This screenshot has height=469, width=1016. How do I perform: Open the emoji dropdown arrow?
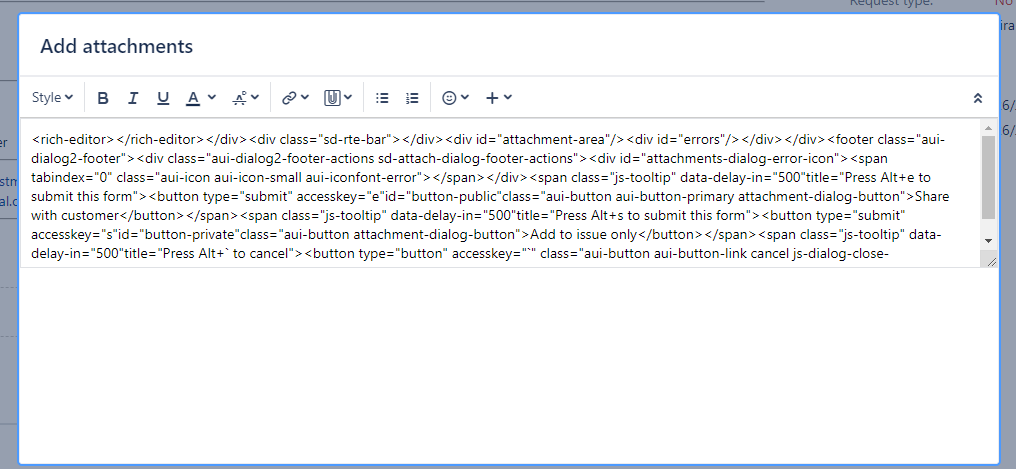(465, 97)
